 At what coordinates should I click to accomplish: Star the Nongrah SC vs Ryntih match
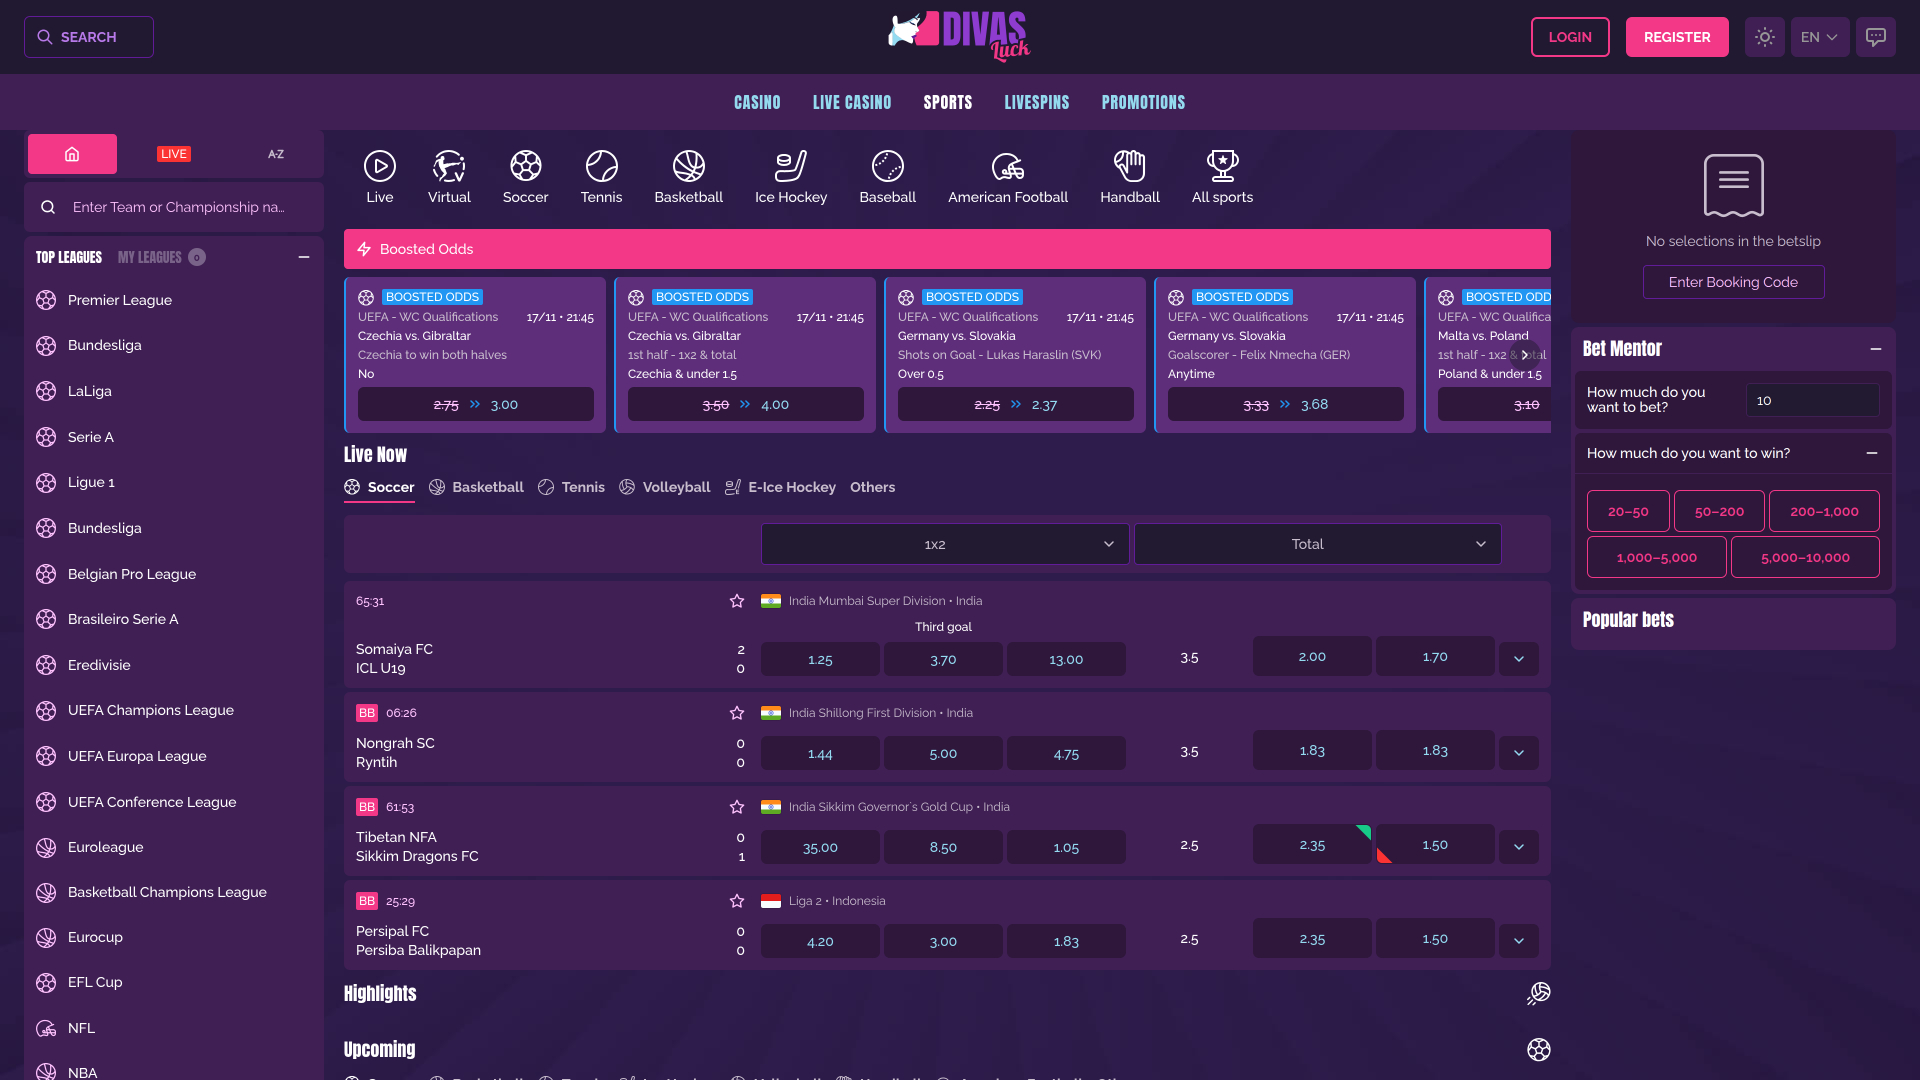(737, 712)
